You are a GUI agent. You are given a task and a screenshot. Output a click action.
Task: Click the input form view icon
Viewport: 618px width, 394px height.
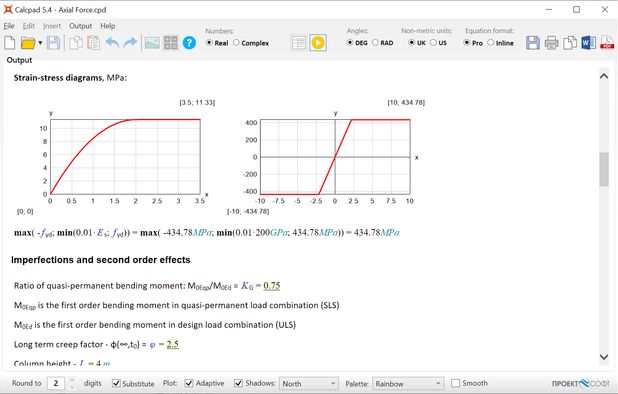click(x=299, y=43)
